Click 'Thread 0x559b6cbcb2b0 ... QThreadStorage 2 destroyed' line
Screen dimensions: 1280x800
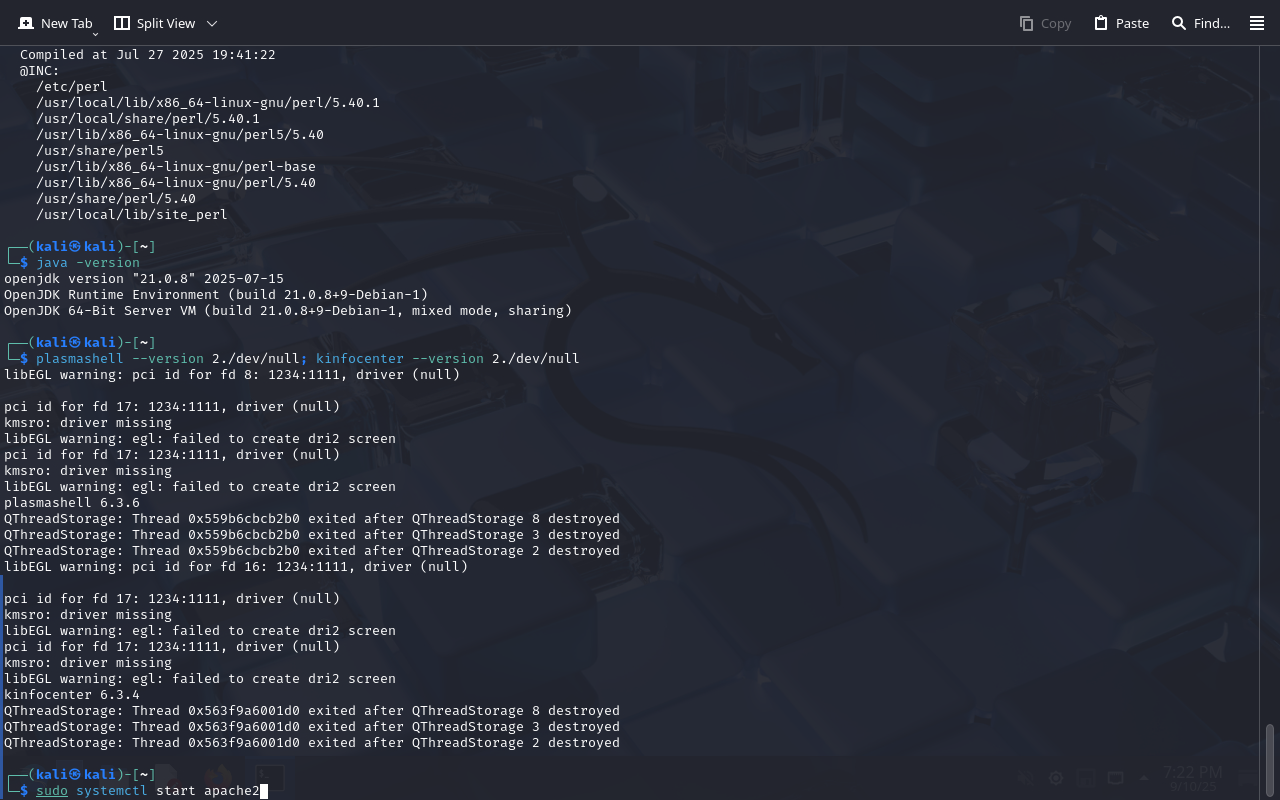312,551
